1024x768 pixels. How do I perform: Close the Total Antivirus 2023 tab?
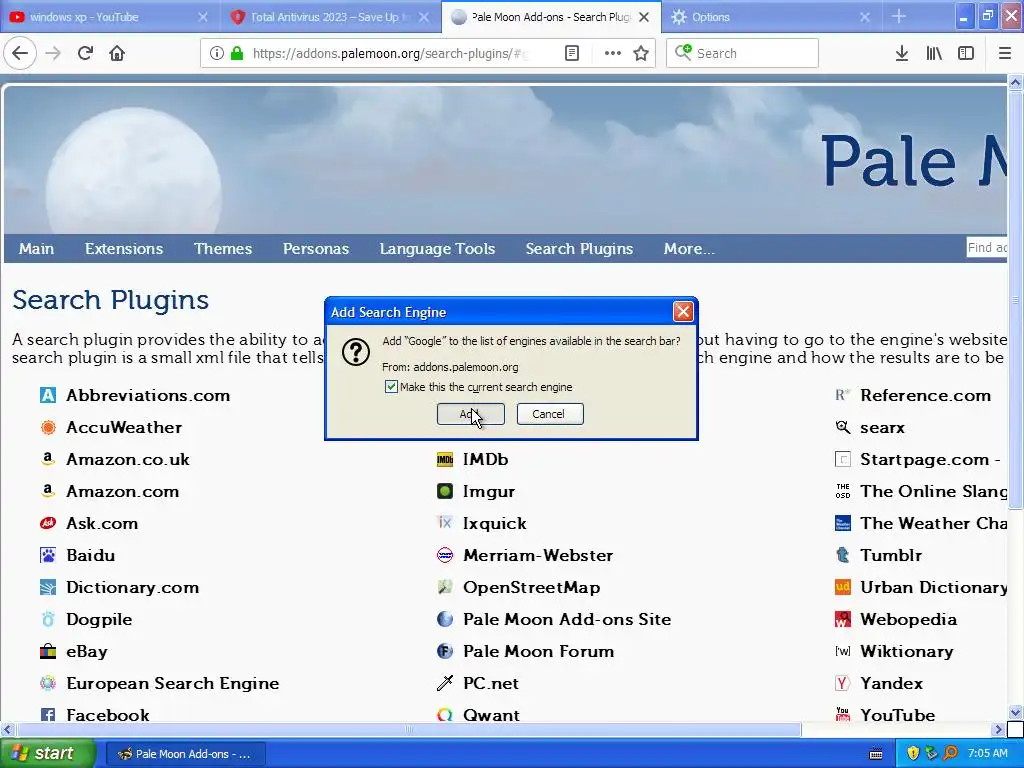[x=424, y=17]
